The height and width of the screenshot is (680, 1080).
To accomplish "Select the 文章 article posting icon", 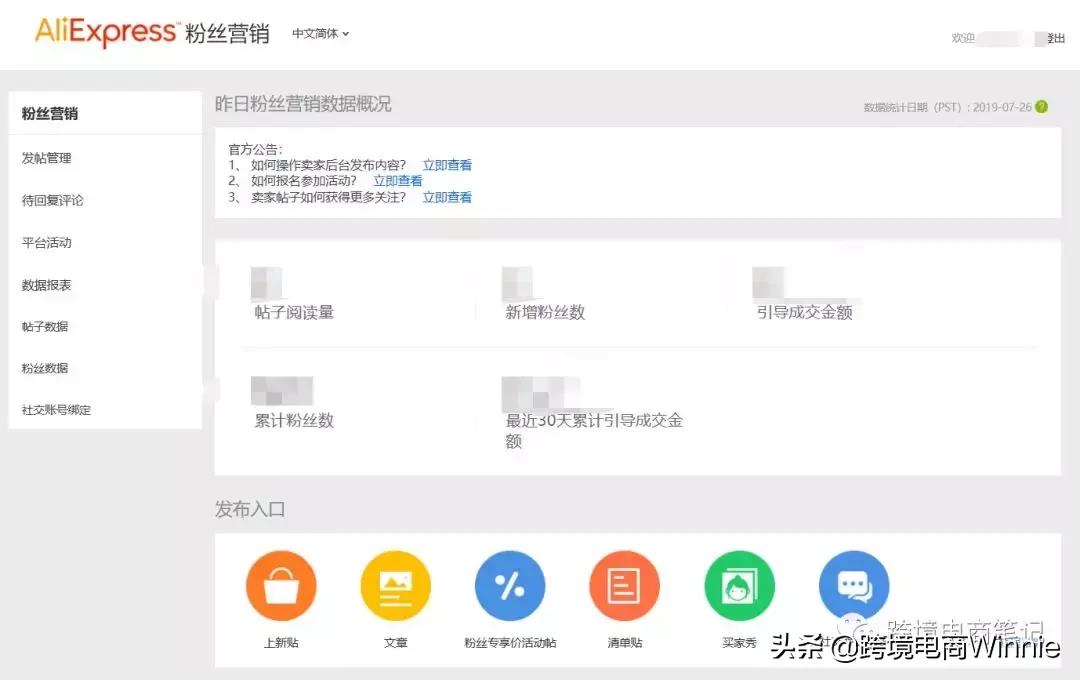I will point(395,585).
